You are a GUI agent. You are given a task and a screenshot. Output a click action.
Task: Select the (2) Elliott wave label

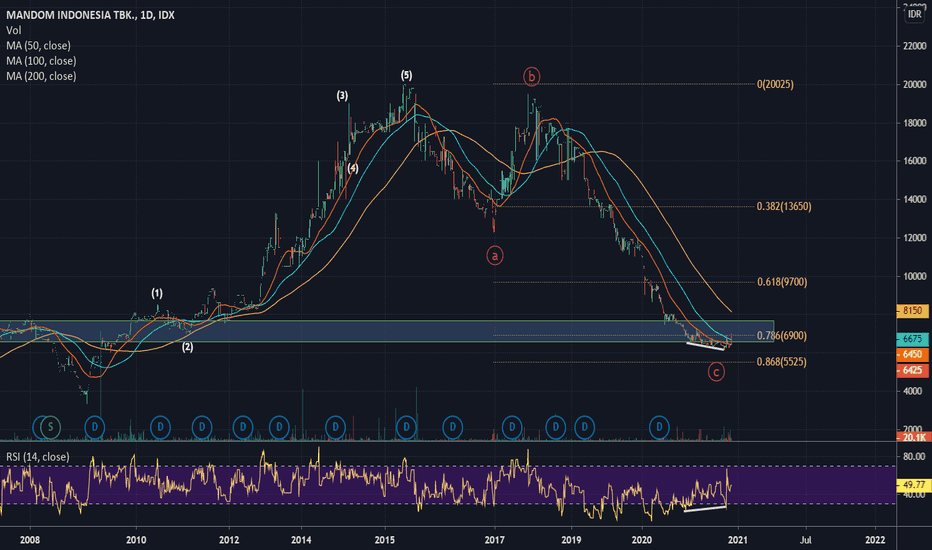[x=187, y=347]
